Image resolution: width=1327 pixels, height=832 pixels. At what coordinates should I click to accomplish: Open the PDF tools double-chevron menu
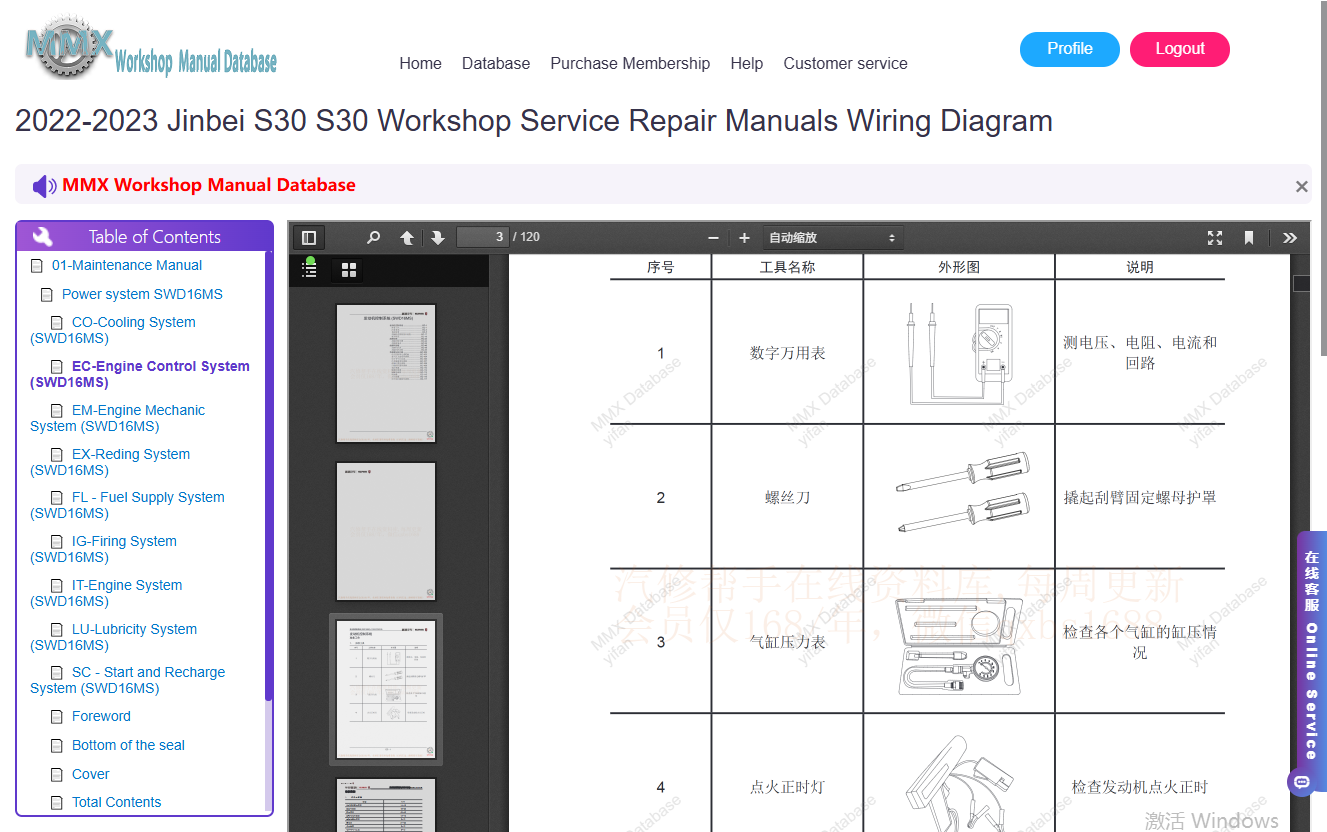tap(1290, 238)
